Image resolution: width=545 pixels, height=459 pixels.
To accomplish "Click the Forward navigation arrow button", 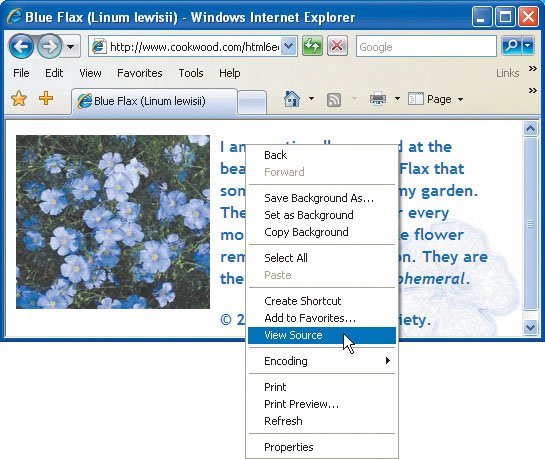I will pos(49,46).
